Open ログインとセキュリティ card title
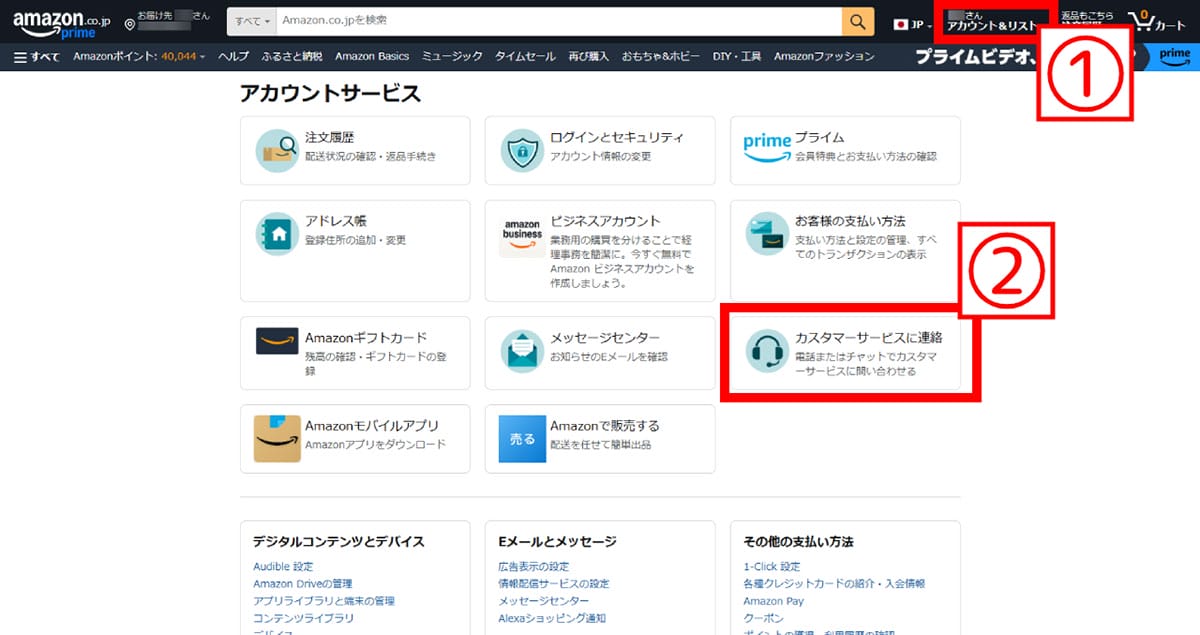 point(617,138)
